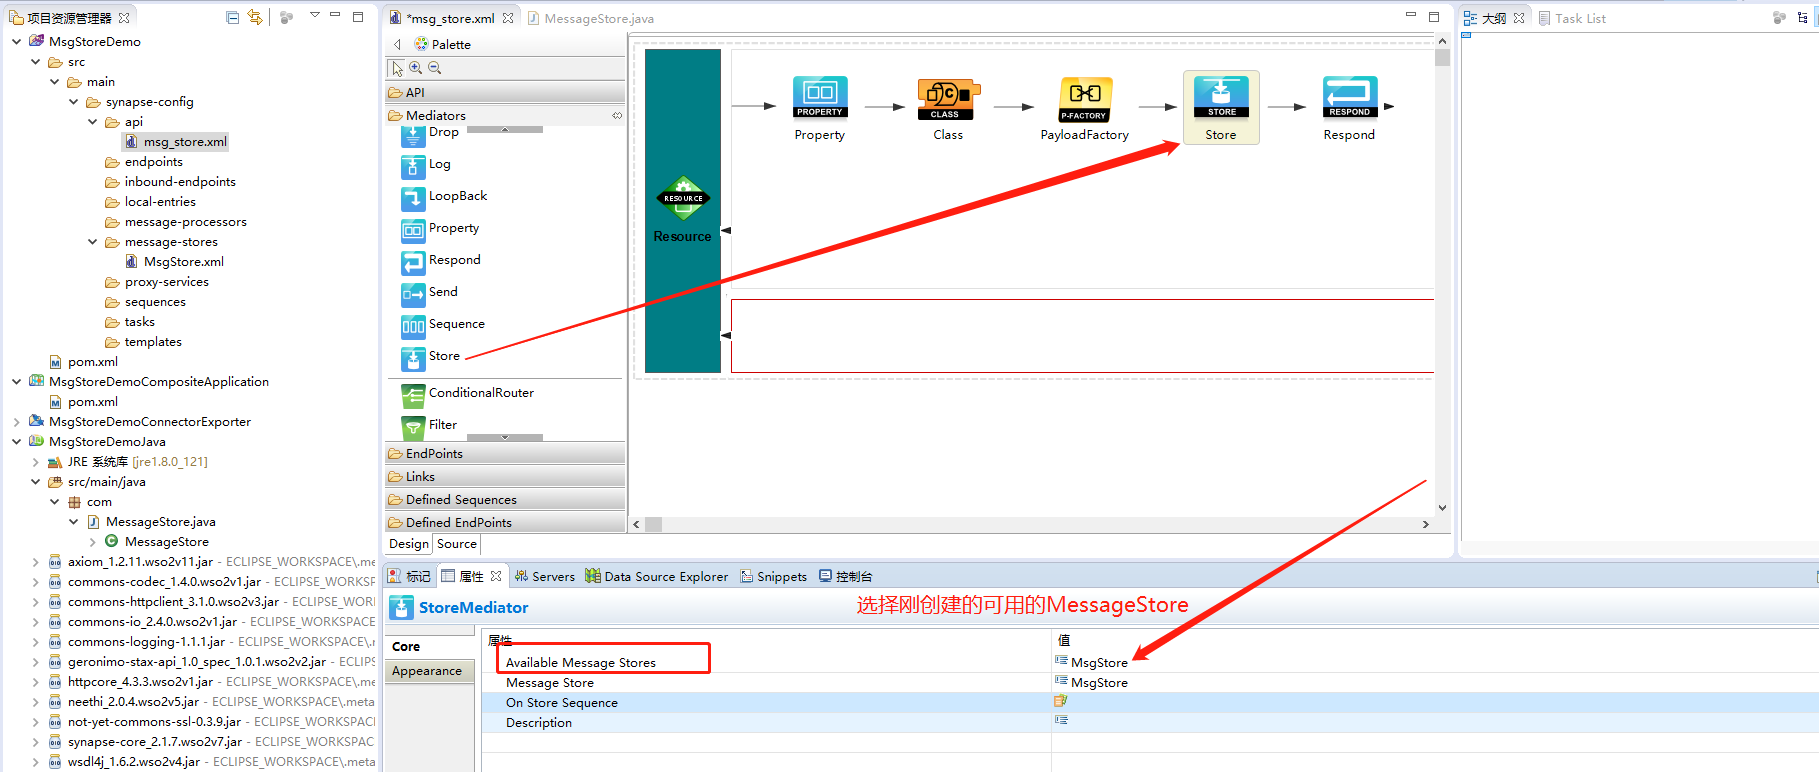Close the msg_store.xml editor tab
Viewport: 1819px width, 772px height.
pyautogui.click(x=508, y=18)
